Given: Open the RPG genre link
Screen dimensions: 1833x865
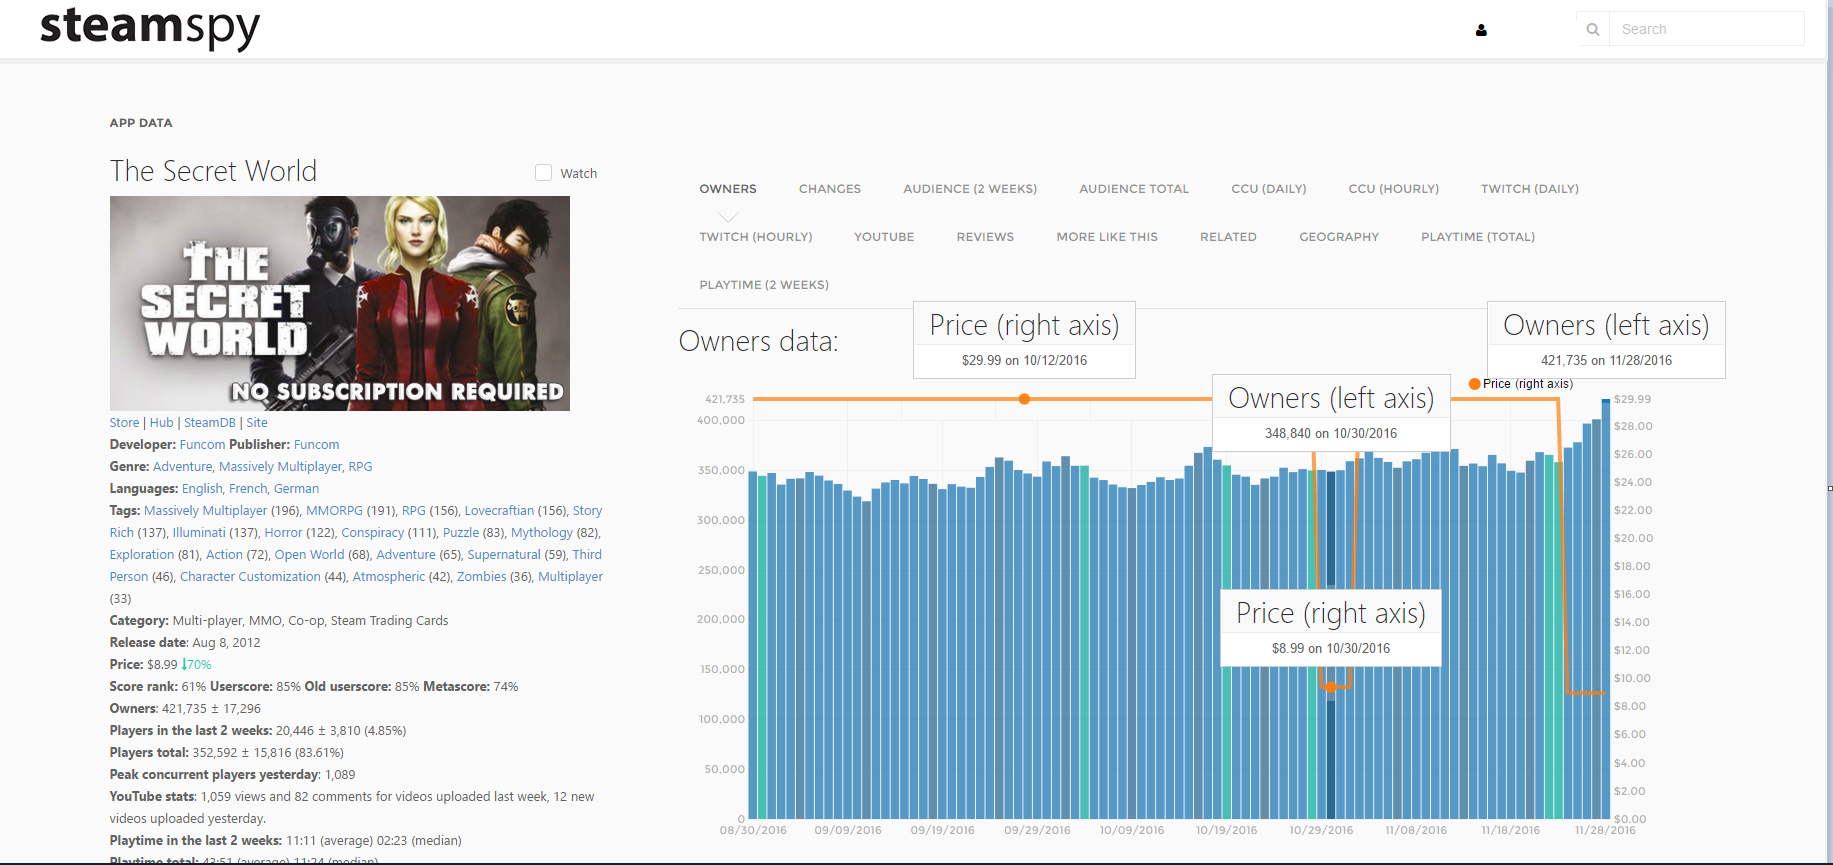Looking at the screenshot, I should (360, 467).
